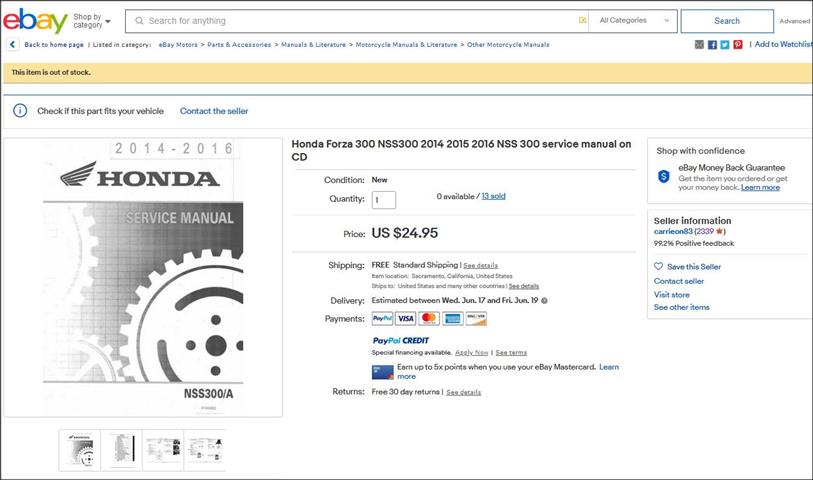Click in the search text field
The image size is (813, 480).
click(x=360, y=21)
